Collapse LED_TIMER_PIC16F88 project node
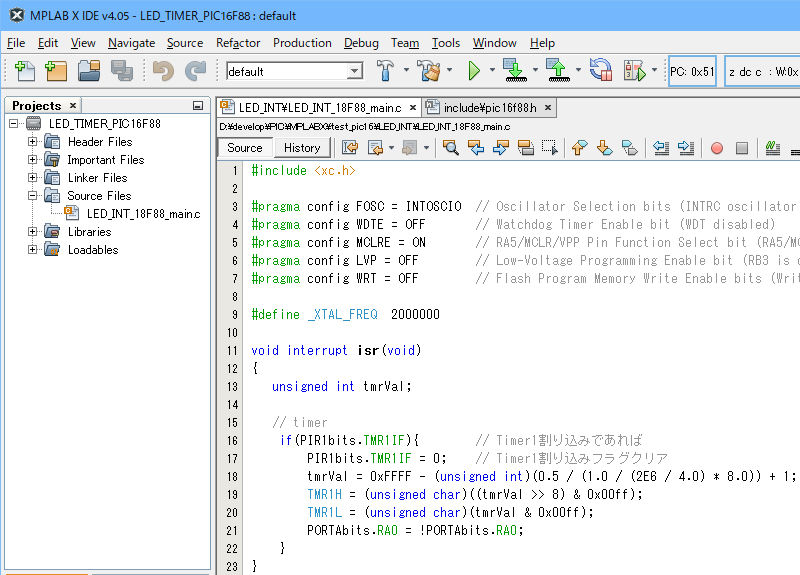800x575 pixels. pyautogui.click(x=14, y=123)
